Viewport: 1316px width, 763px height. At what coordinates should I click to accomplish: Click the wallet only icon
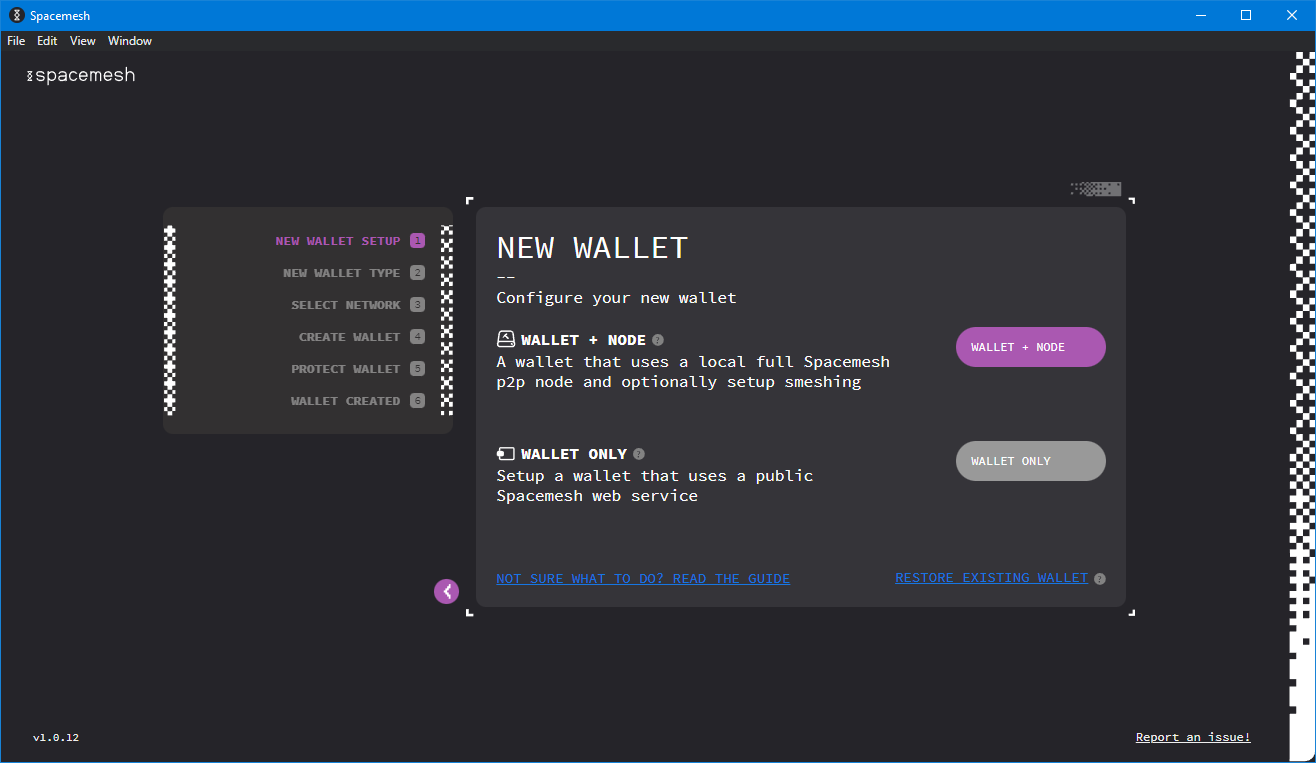(506, 454)
